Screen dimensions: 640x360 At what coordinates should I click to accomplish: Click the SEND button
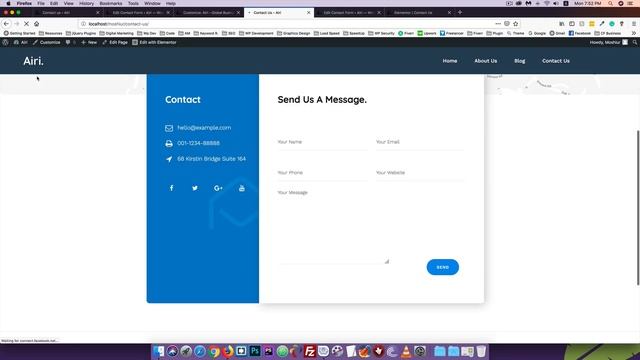[x=442, y=267]
